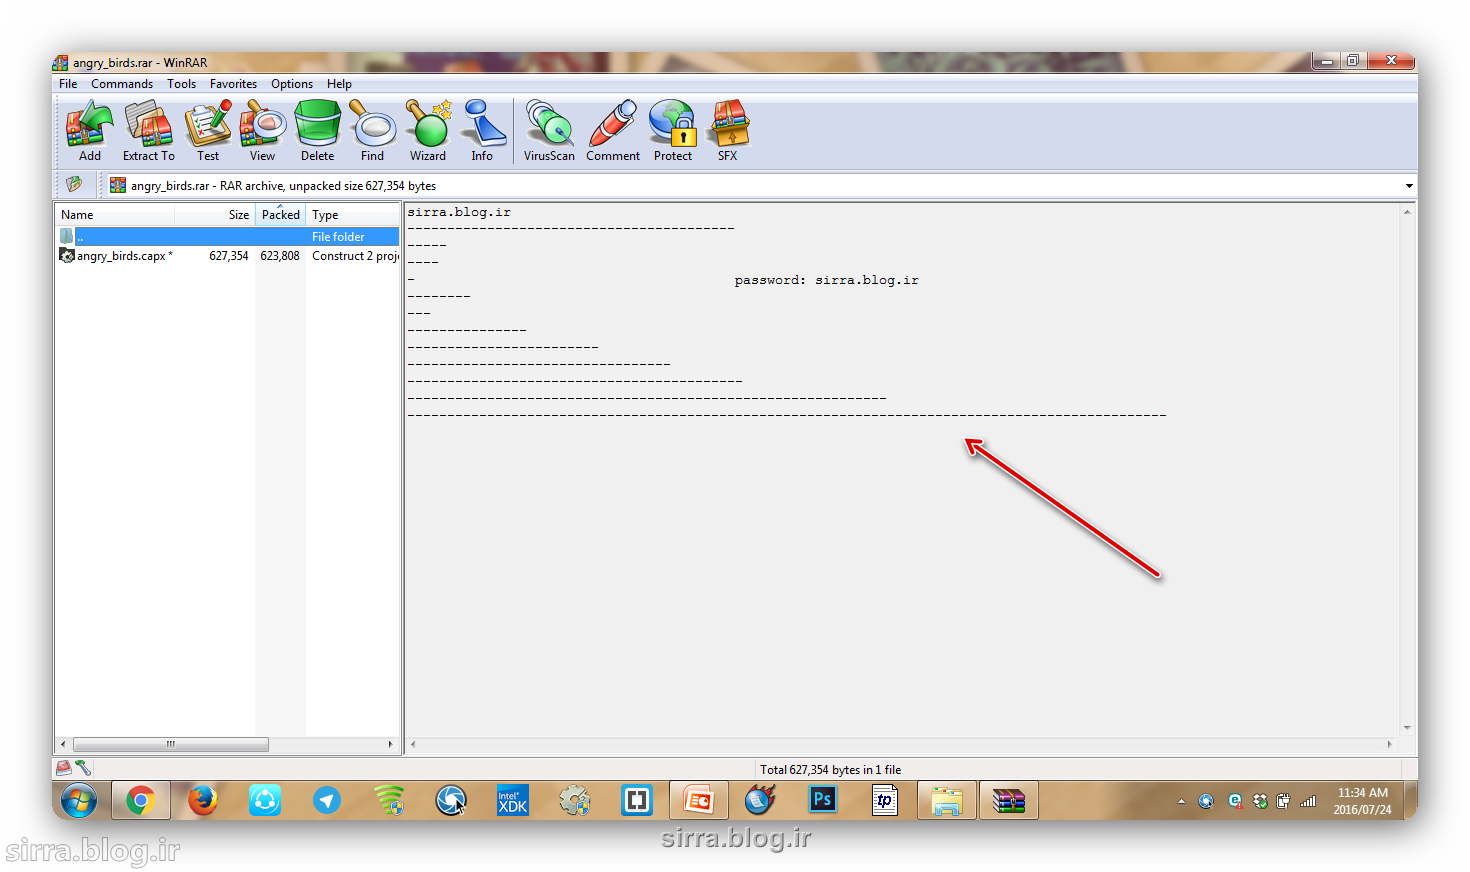Click WinRAR taskbar button
This screenshot has height=872, width=1470.
coord(1009,801)
